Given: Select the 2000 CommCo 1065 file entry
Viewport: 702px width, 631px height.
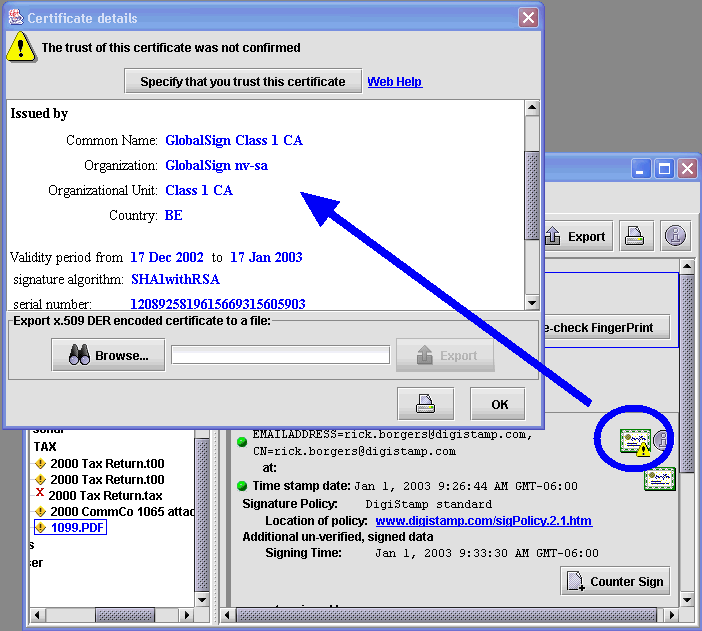Looking at the screenshot, I should pyautogui.click(x=122, y=511).
